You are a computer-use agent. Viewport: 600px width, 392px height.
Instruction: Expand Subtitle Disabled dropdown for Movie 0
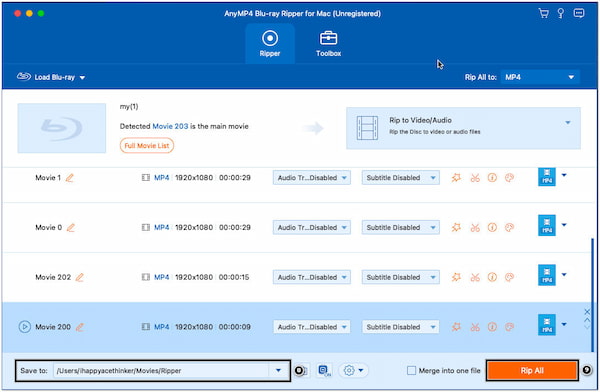(401, 227)
